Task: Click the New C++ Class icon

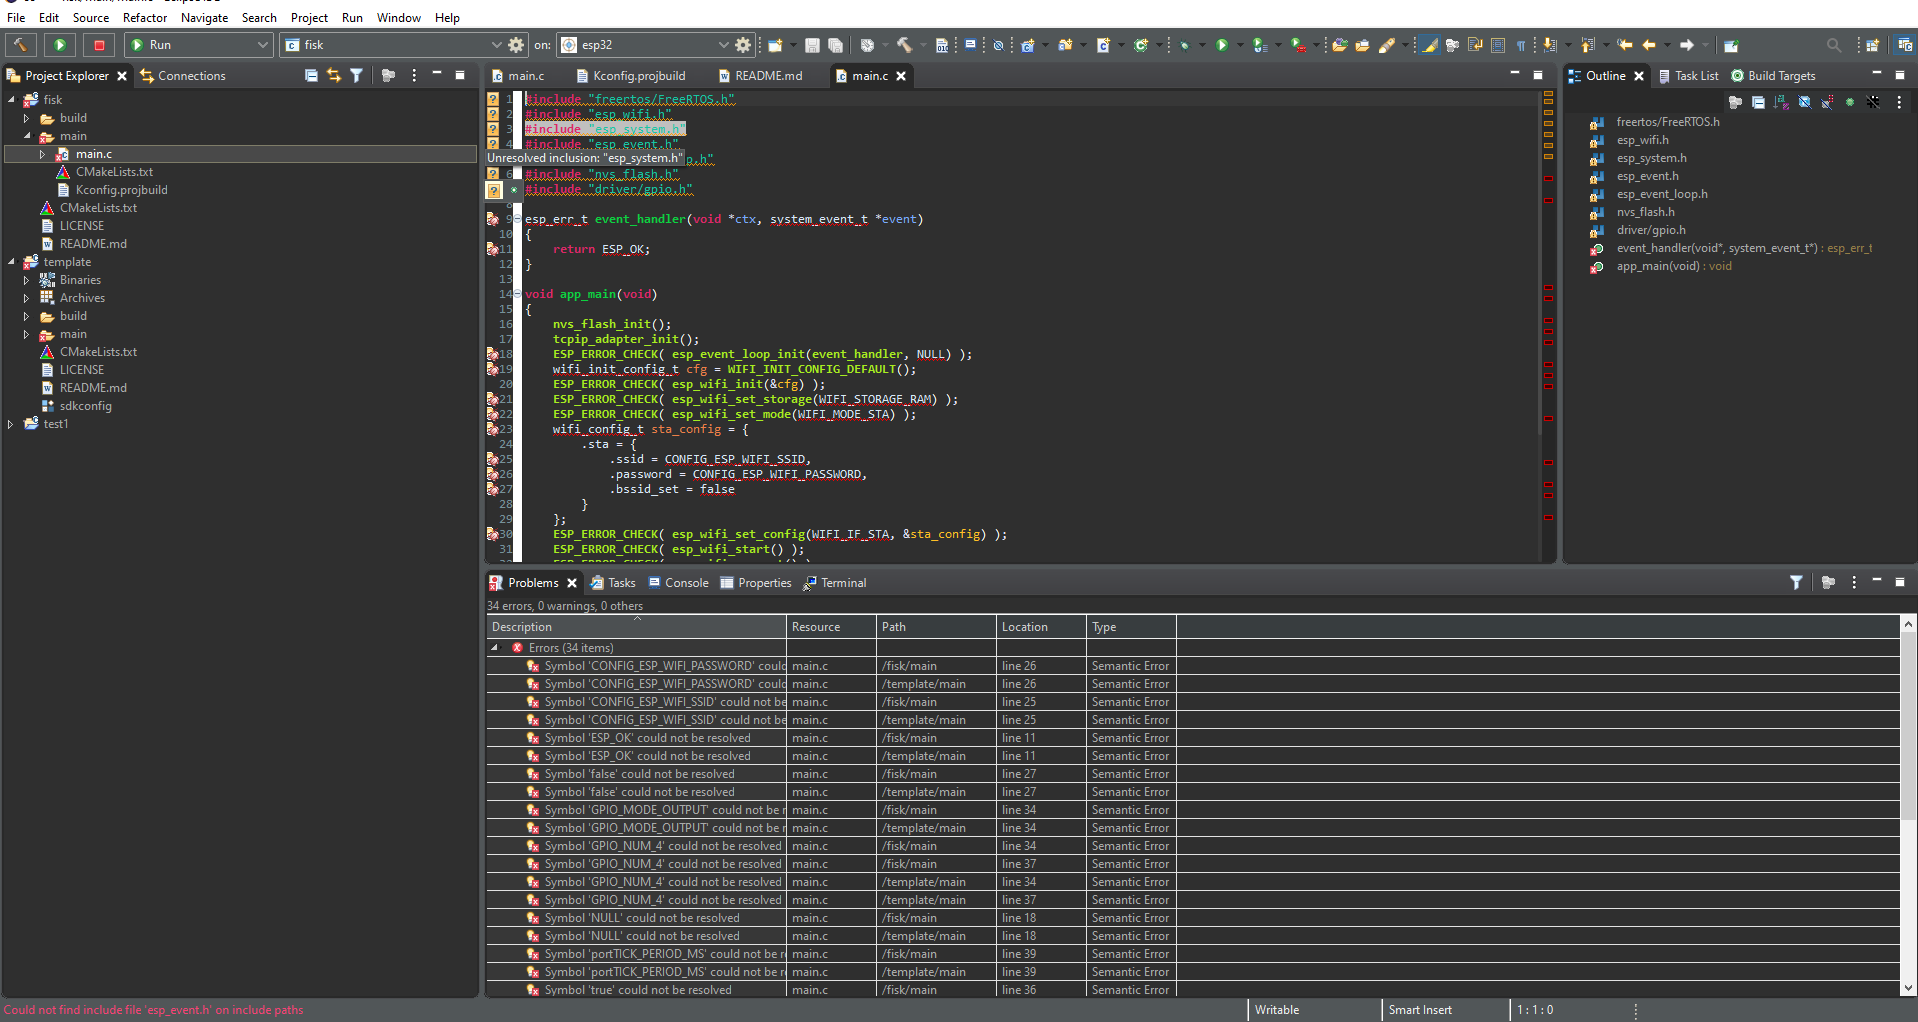Action: point(1141,45)
